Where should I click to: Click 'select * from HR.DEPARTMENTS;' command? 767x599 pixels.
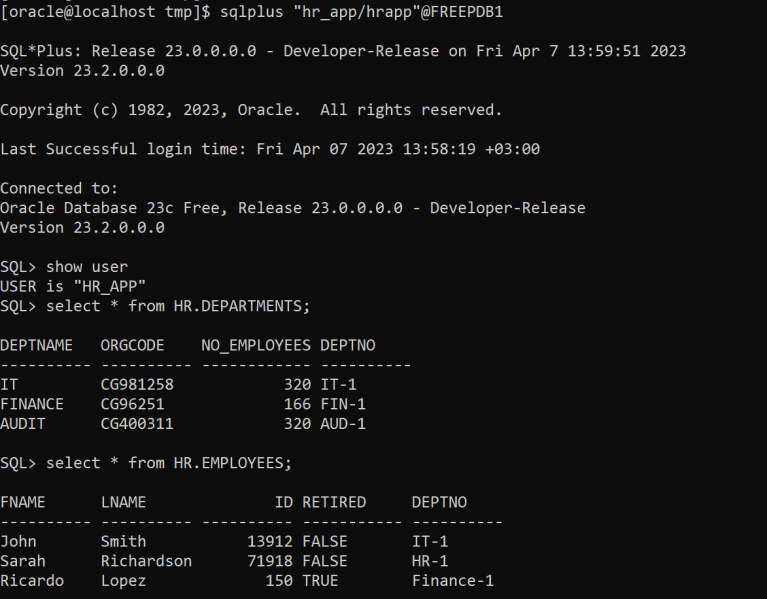tap(178, 306)
